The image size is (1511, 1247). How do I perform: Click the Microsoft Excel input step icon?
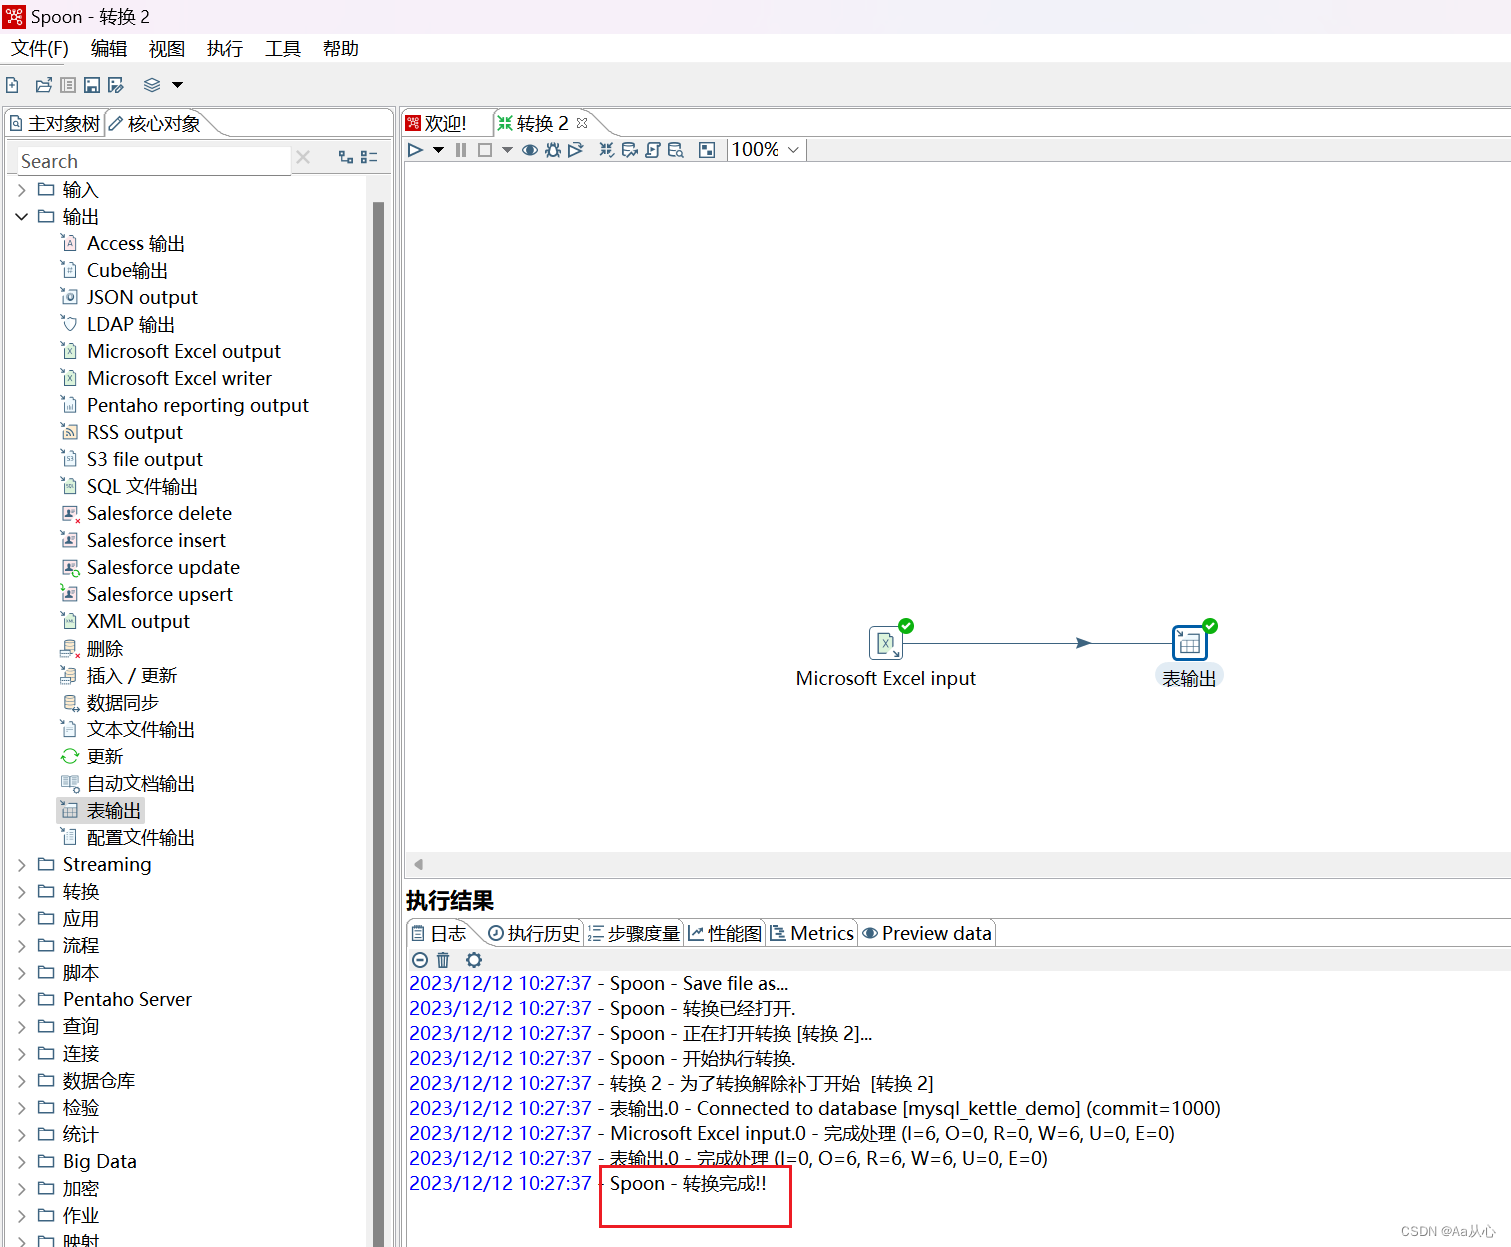tap(886, 643)
